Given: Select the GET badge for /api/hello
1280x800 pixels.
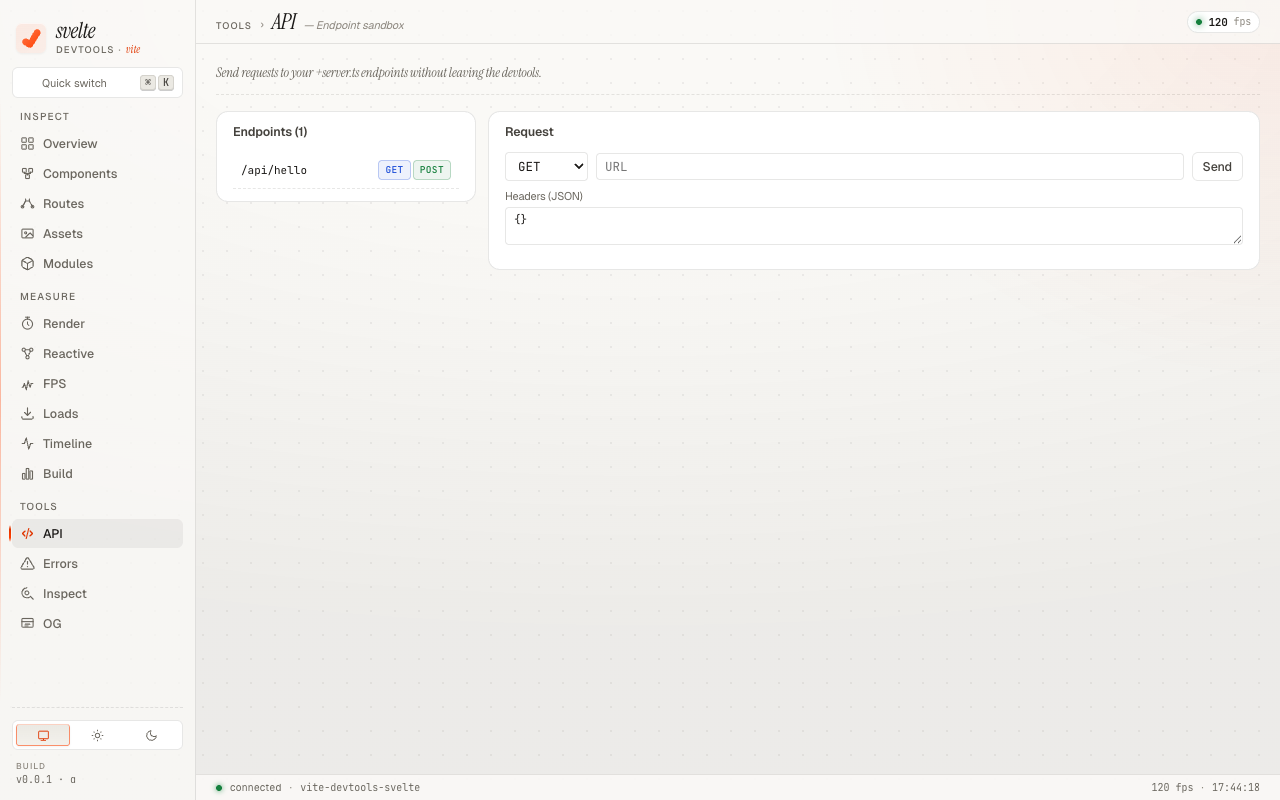Looking at the screenshot, I should 394,170.
